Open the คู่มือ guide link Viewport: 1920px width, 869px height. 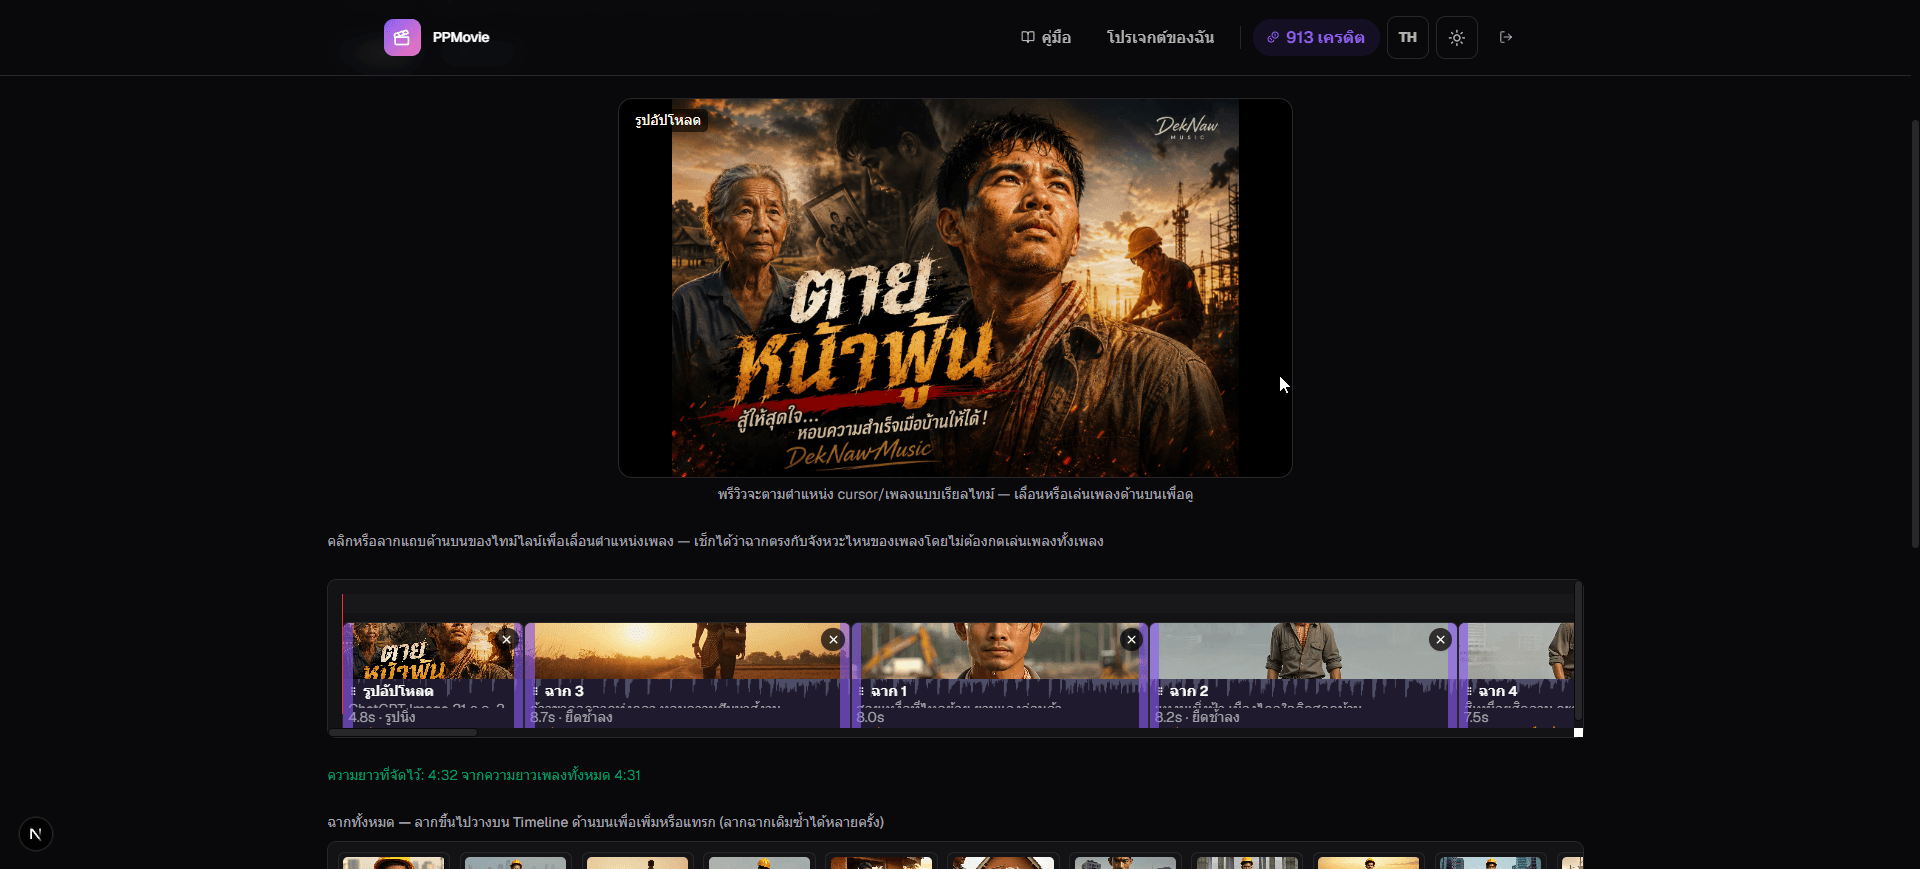pyautogui.click(x=1045, y=37)
